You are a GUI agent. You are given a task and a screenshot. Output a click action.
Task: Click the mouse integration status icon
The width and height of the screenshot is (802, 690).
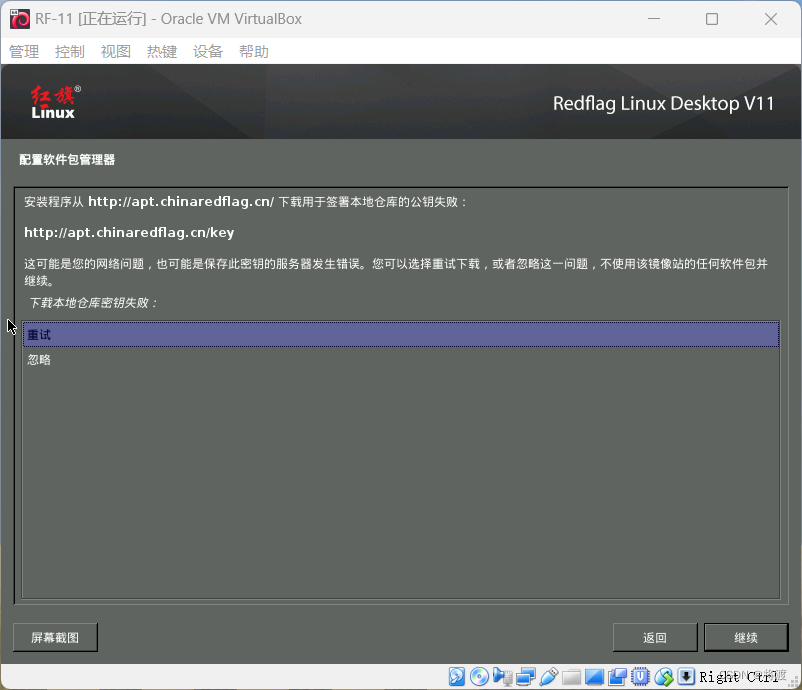[x=664, y=676]
